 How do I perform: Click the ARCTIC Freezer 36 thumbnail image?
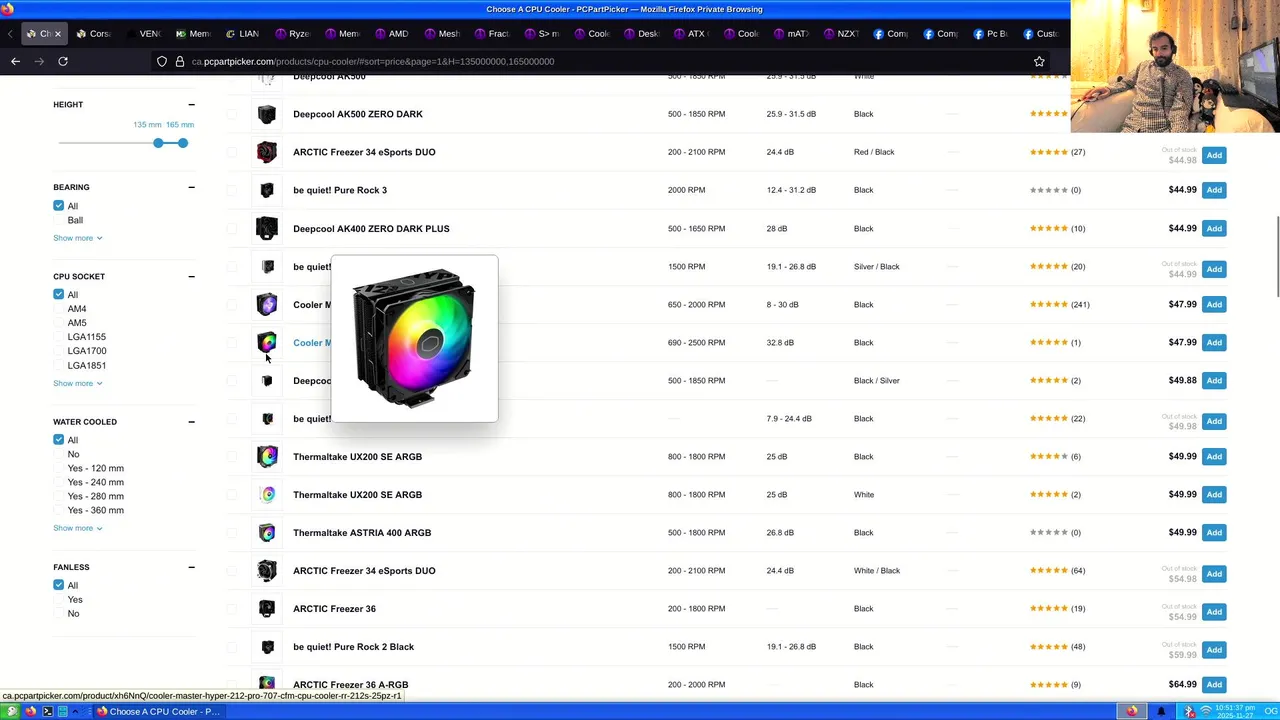[x=267, y=609]
